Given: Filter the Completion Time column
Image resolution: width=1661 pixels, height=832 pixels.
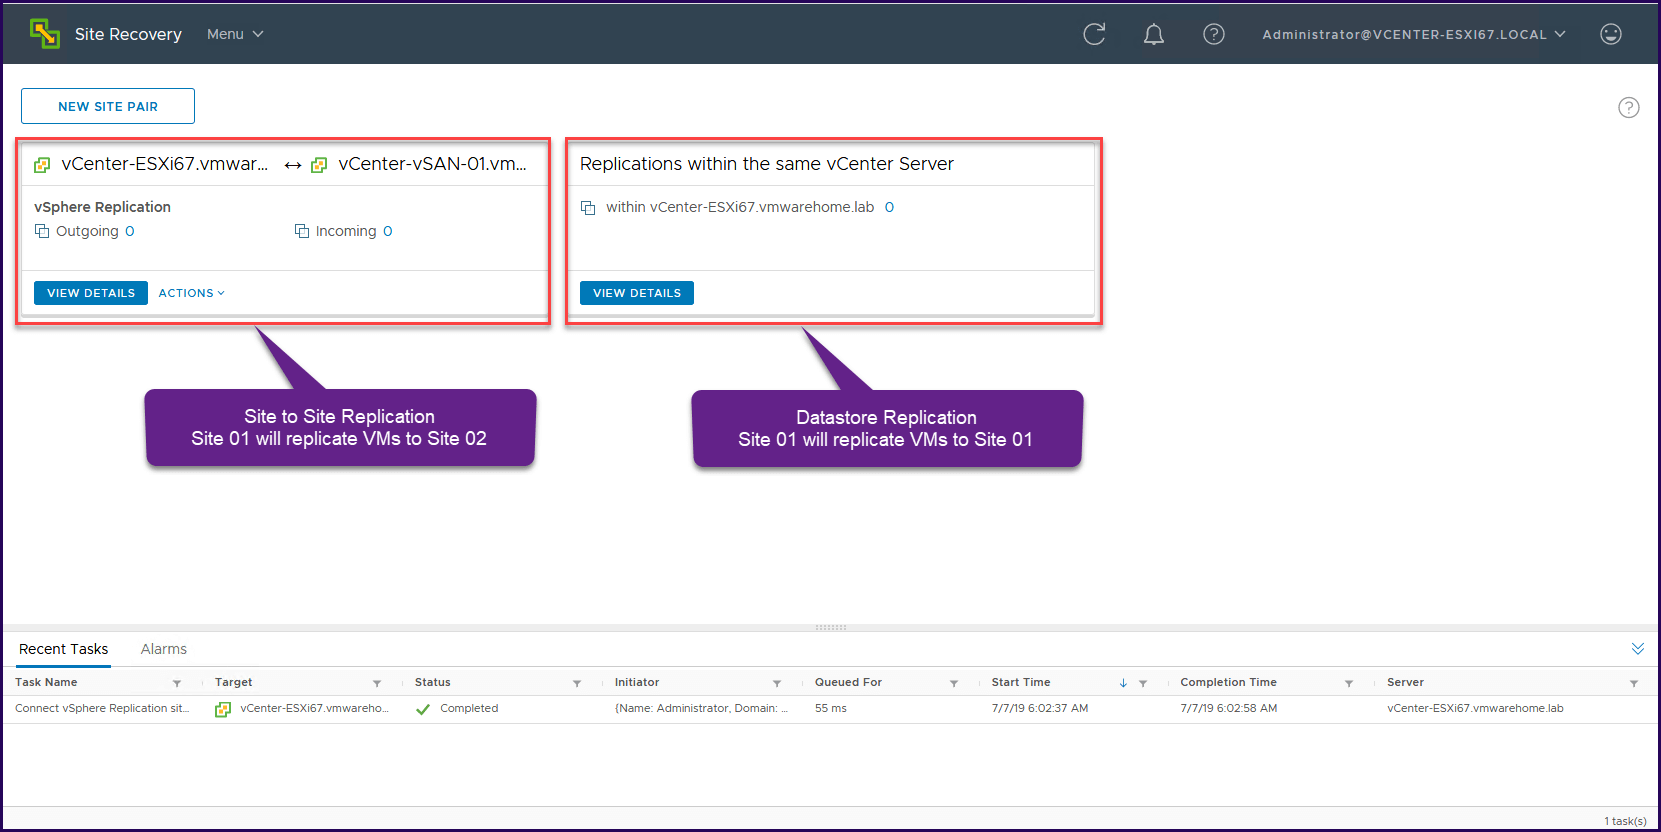Looking at the screenshot, I should pos(1349,683).
